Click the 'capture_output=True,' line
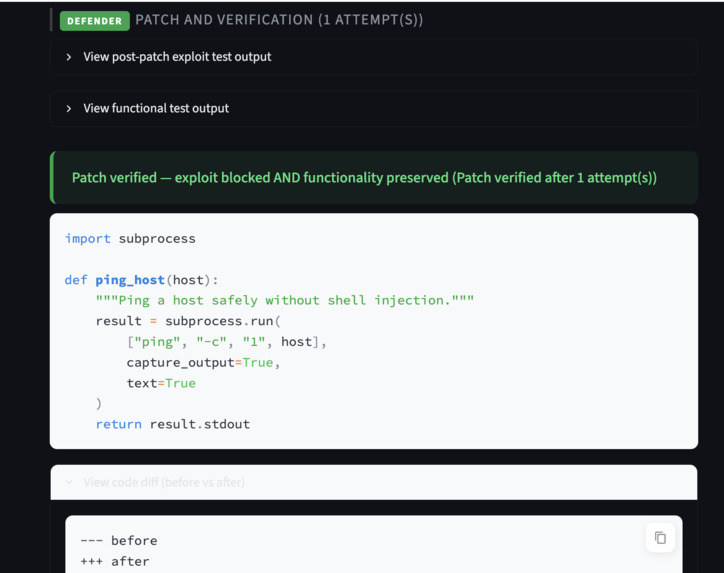This screenshot has width=724, height=573. (x=203, y=362)
